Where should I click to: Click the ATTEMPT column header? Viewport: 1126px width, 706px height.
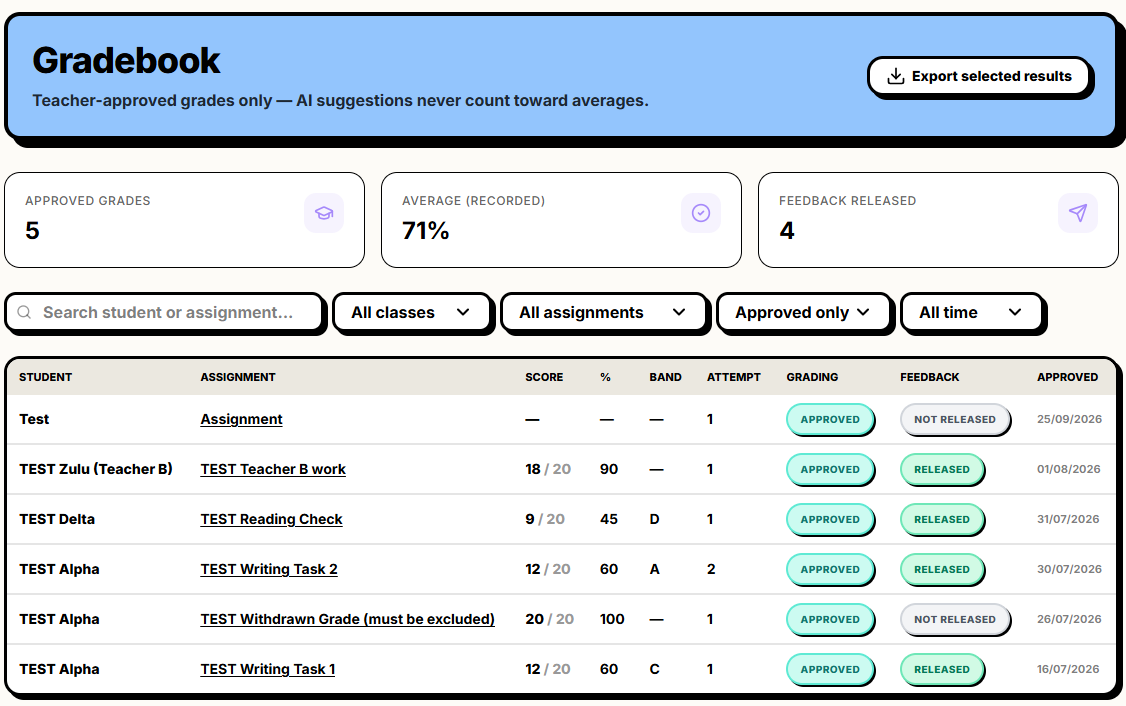tap(733, 377)
